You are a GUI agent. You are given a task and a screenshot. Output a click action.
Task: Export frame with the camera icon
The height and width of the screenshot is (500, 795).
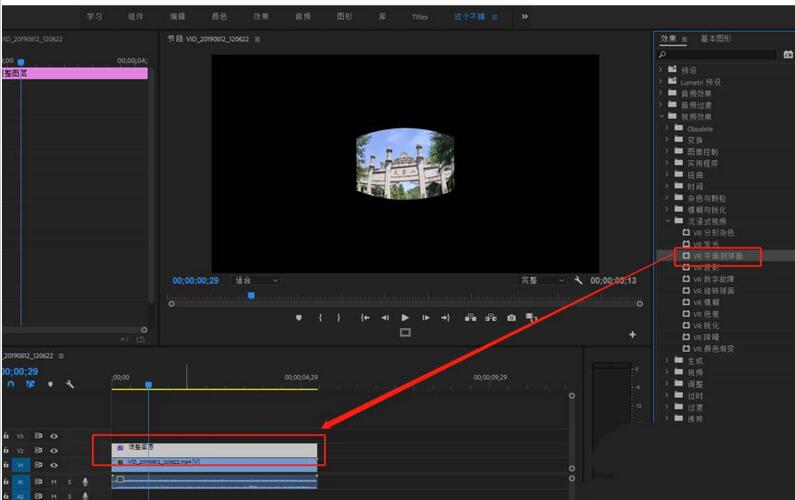pos(512,317)
